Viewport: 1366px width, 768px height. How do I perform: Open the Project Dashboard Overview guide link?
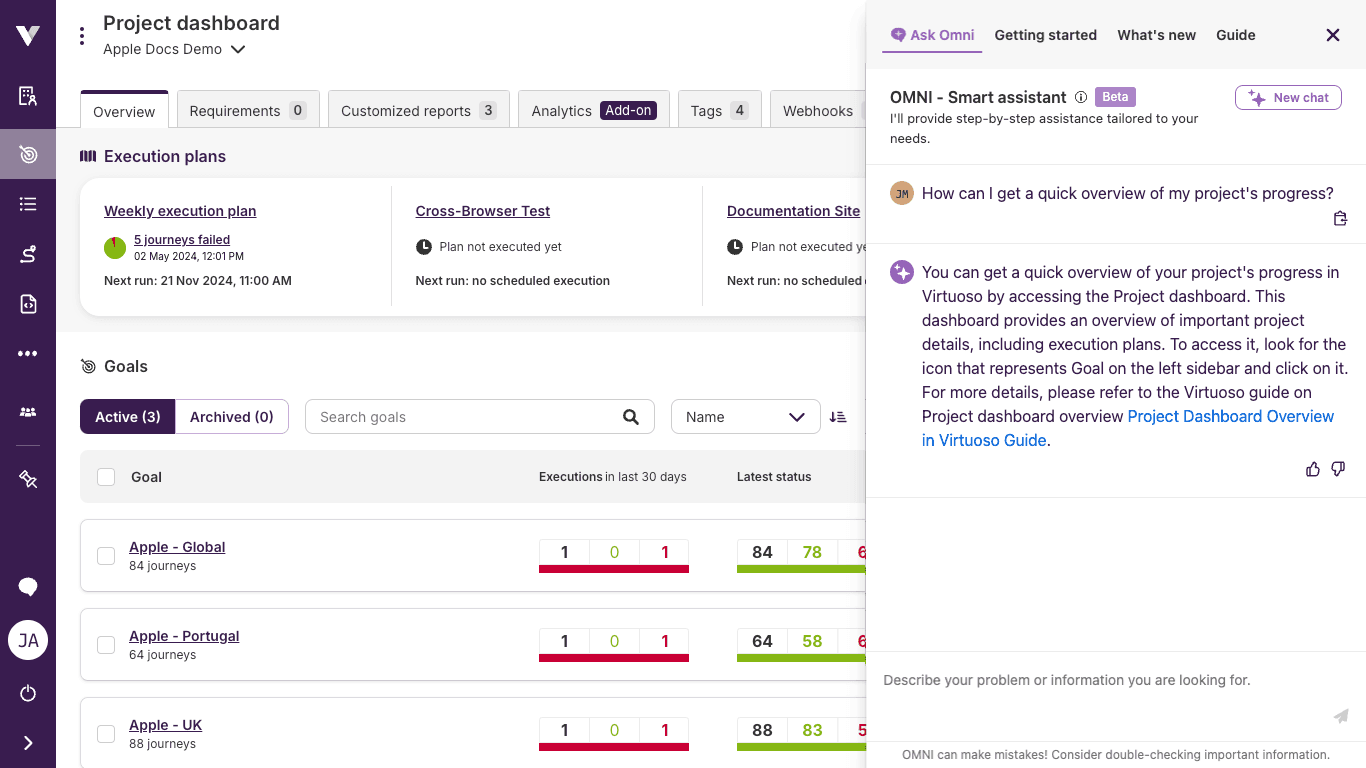[1230, 416]
